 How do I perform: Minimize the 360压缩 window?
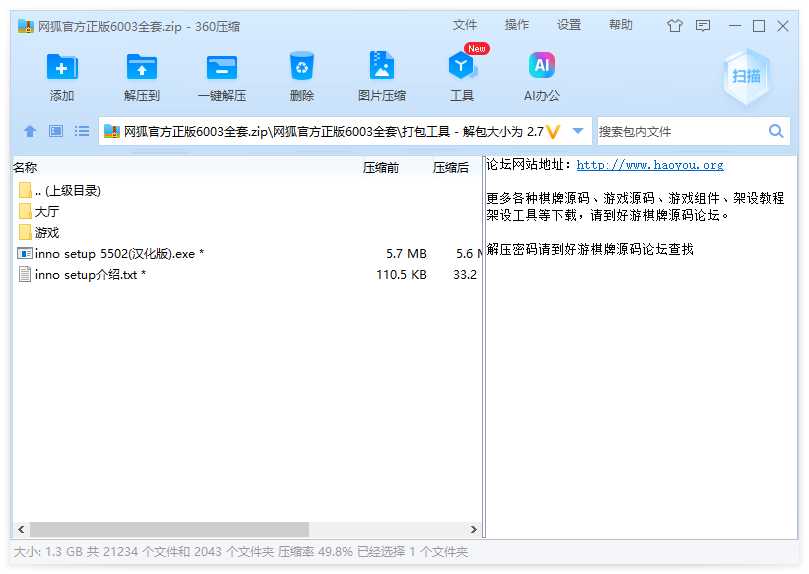735,26
